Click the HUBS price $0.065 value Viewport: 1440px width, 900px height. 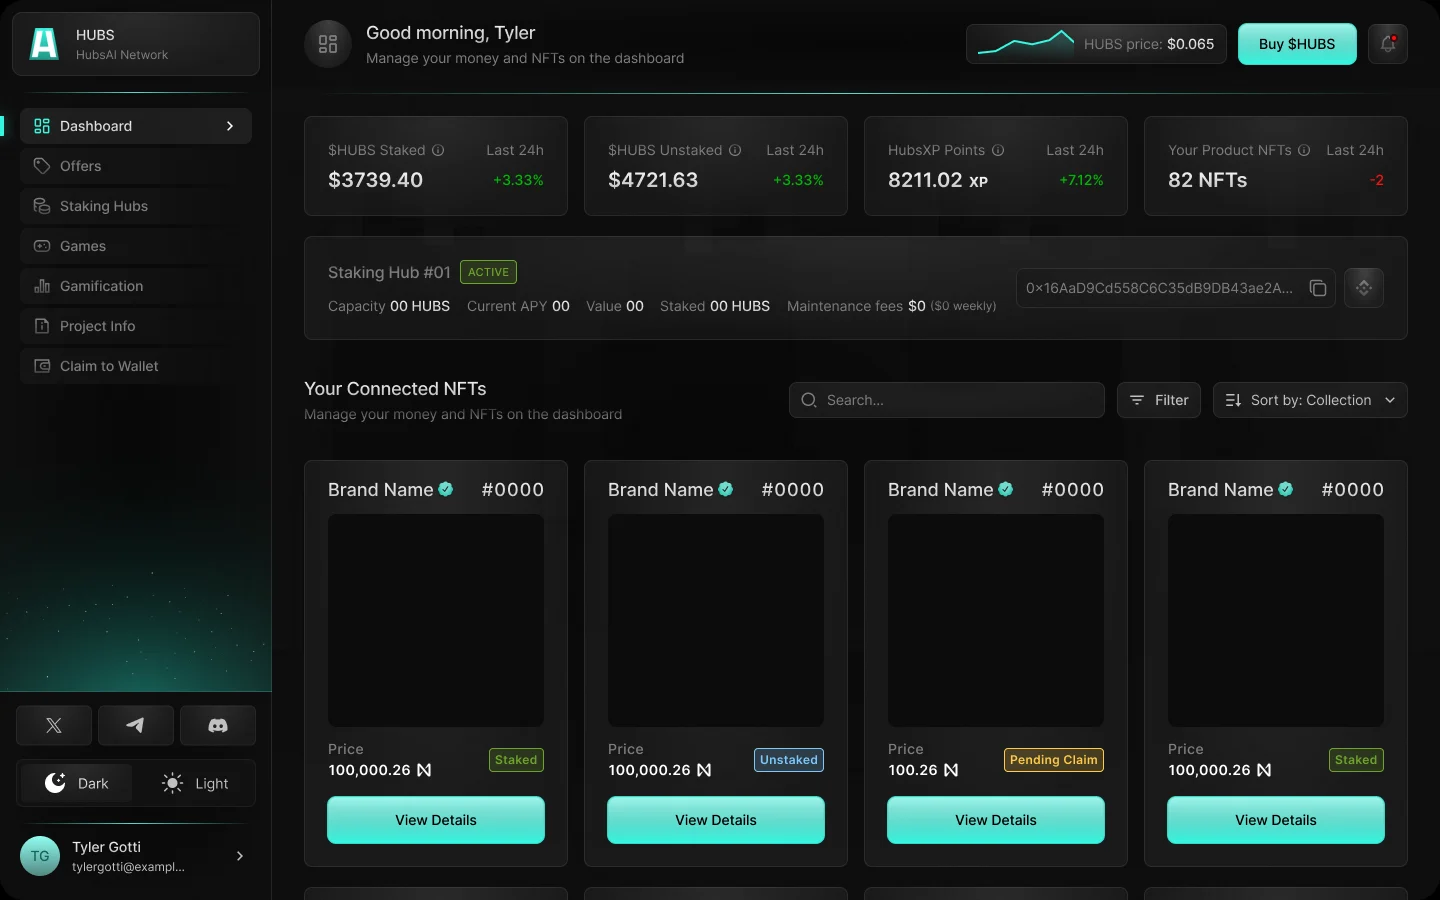(1191, 44)
